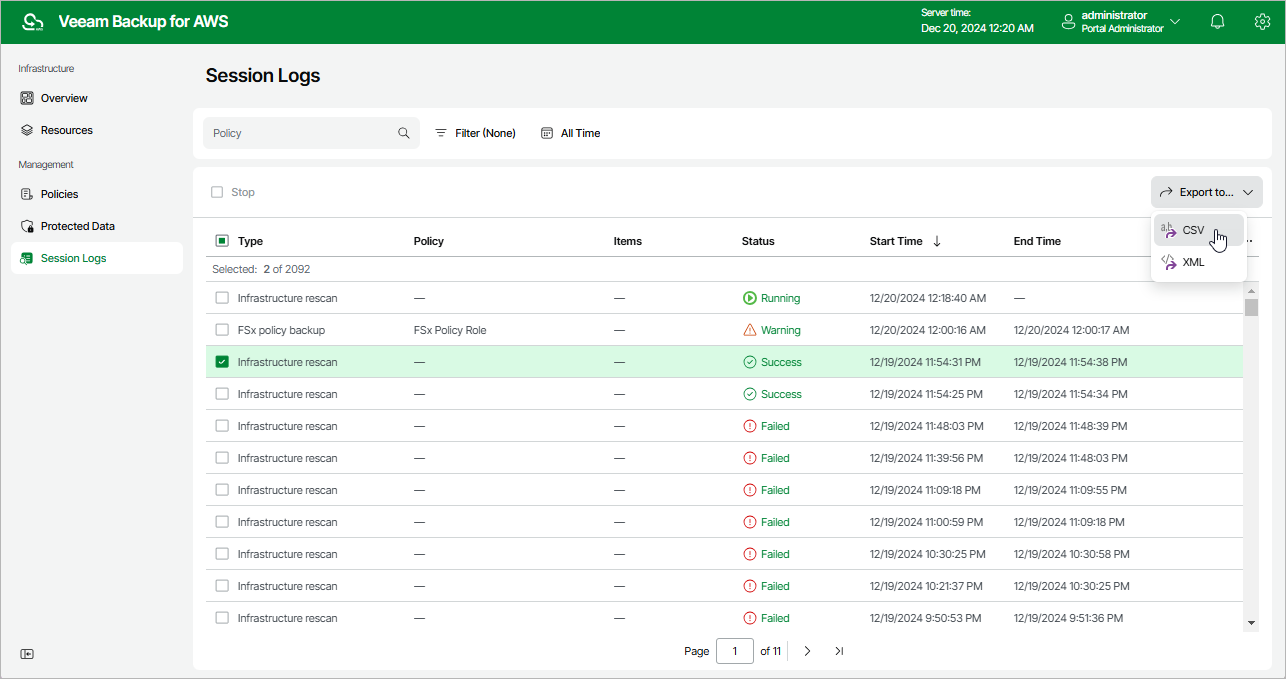
Task: Click the Veeam logo icon
Action: (x=33, y=22)
